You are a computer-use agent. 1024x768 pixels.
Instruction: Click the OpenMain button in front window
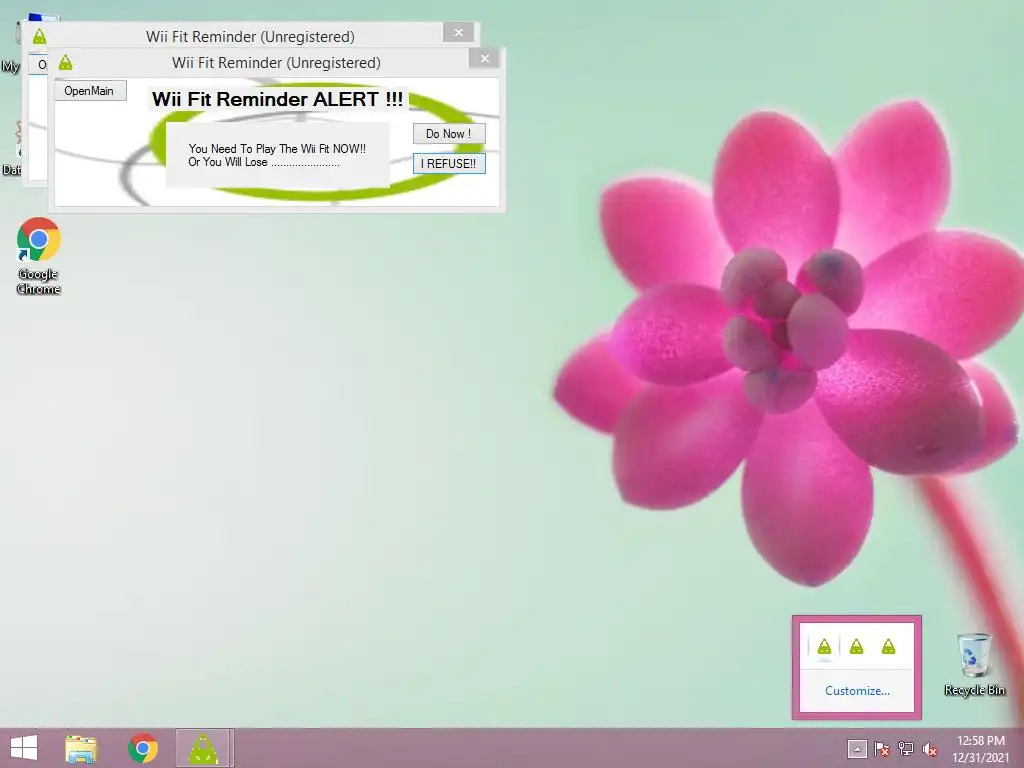coord(89,91)
